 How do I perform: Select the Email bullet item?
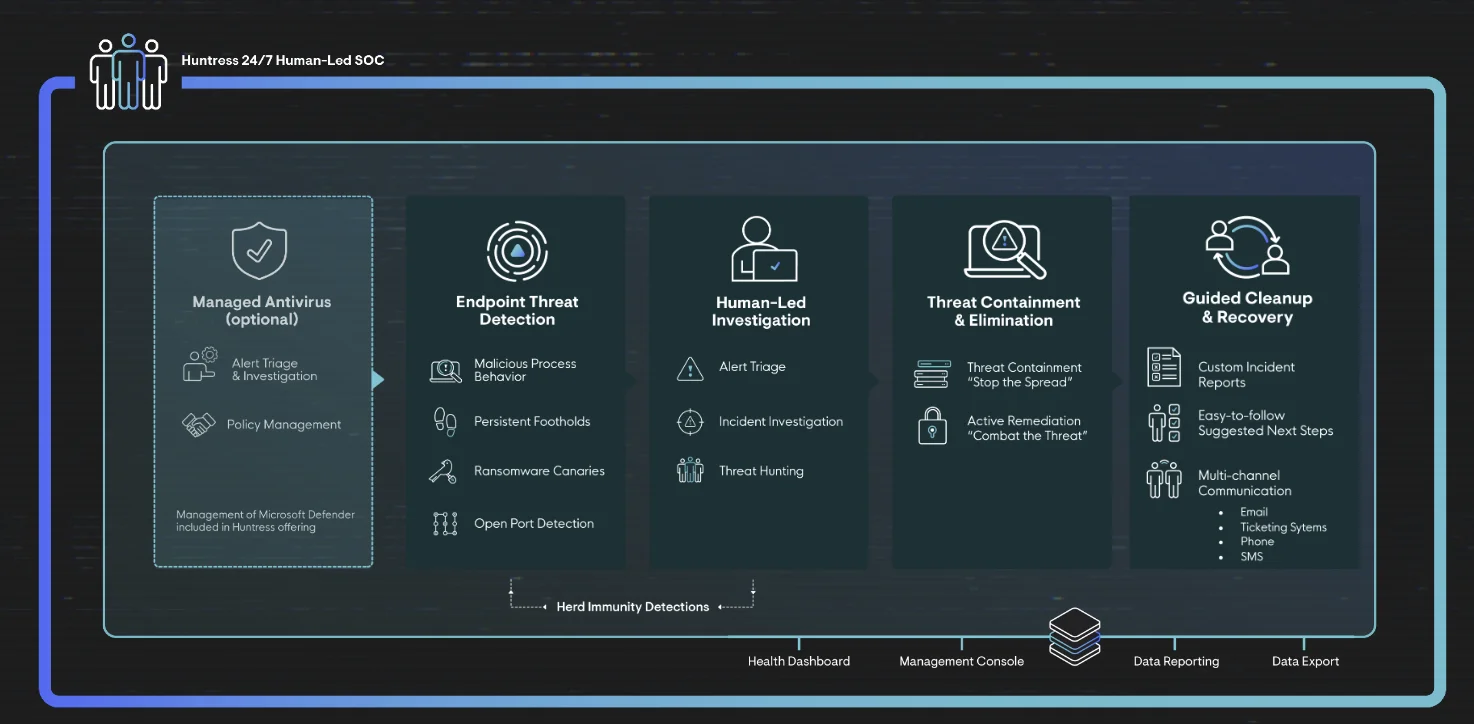pyautogui.click(x=1254, y=512)
